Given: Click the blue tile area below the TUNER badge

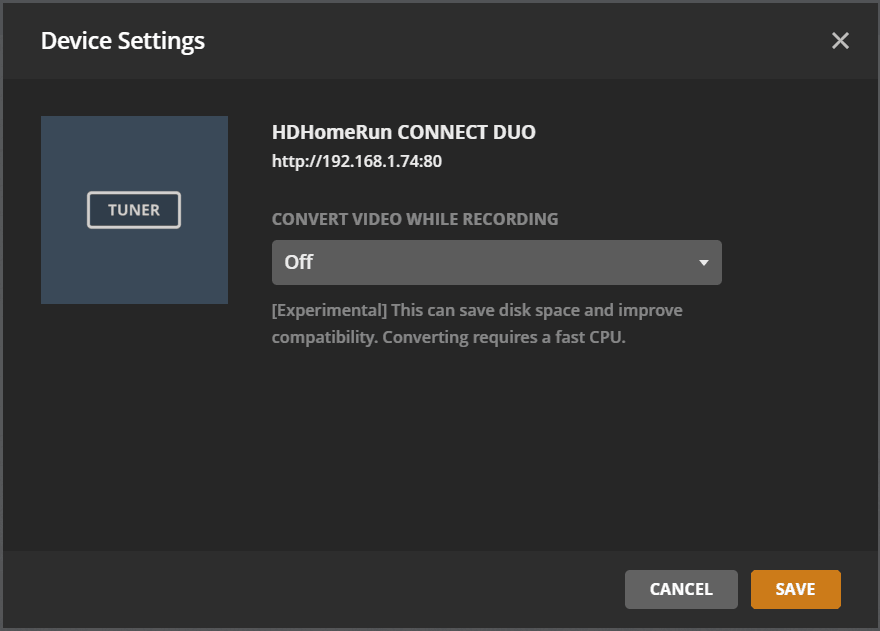Looking at the screenshot, I should 134,268.
